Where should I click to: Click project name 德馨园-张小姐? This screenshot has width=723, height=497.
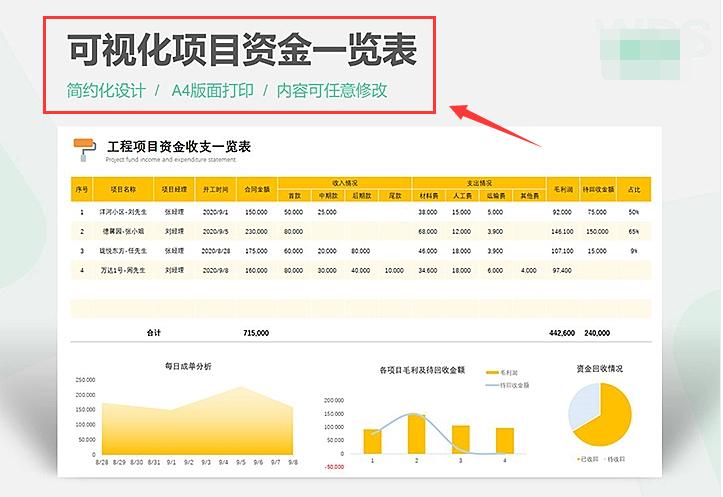pos(123,231)
